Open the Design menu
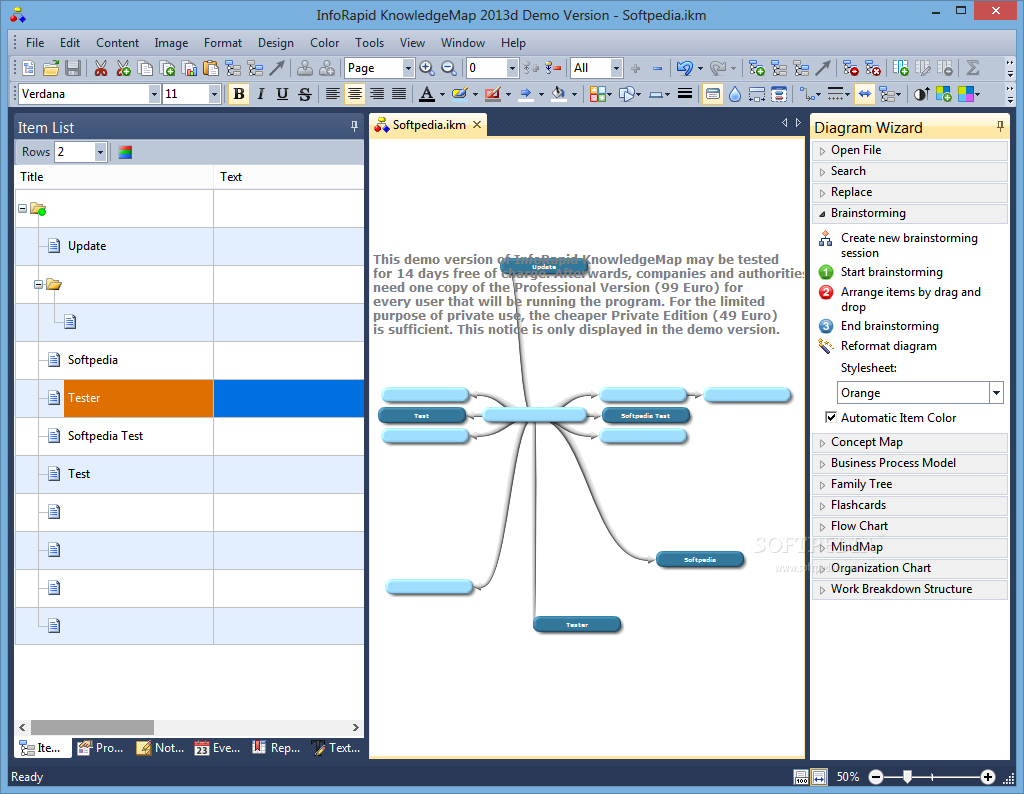Viewport: 1024px width, 794px height. pyautogui.click(x=276, y=42)
